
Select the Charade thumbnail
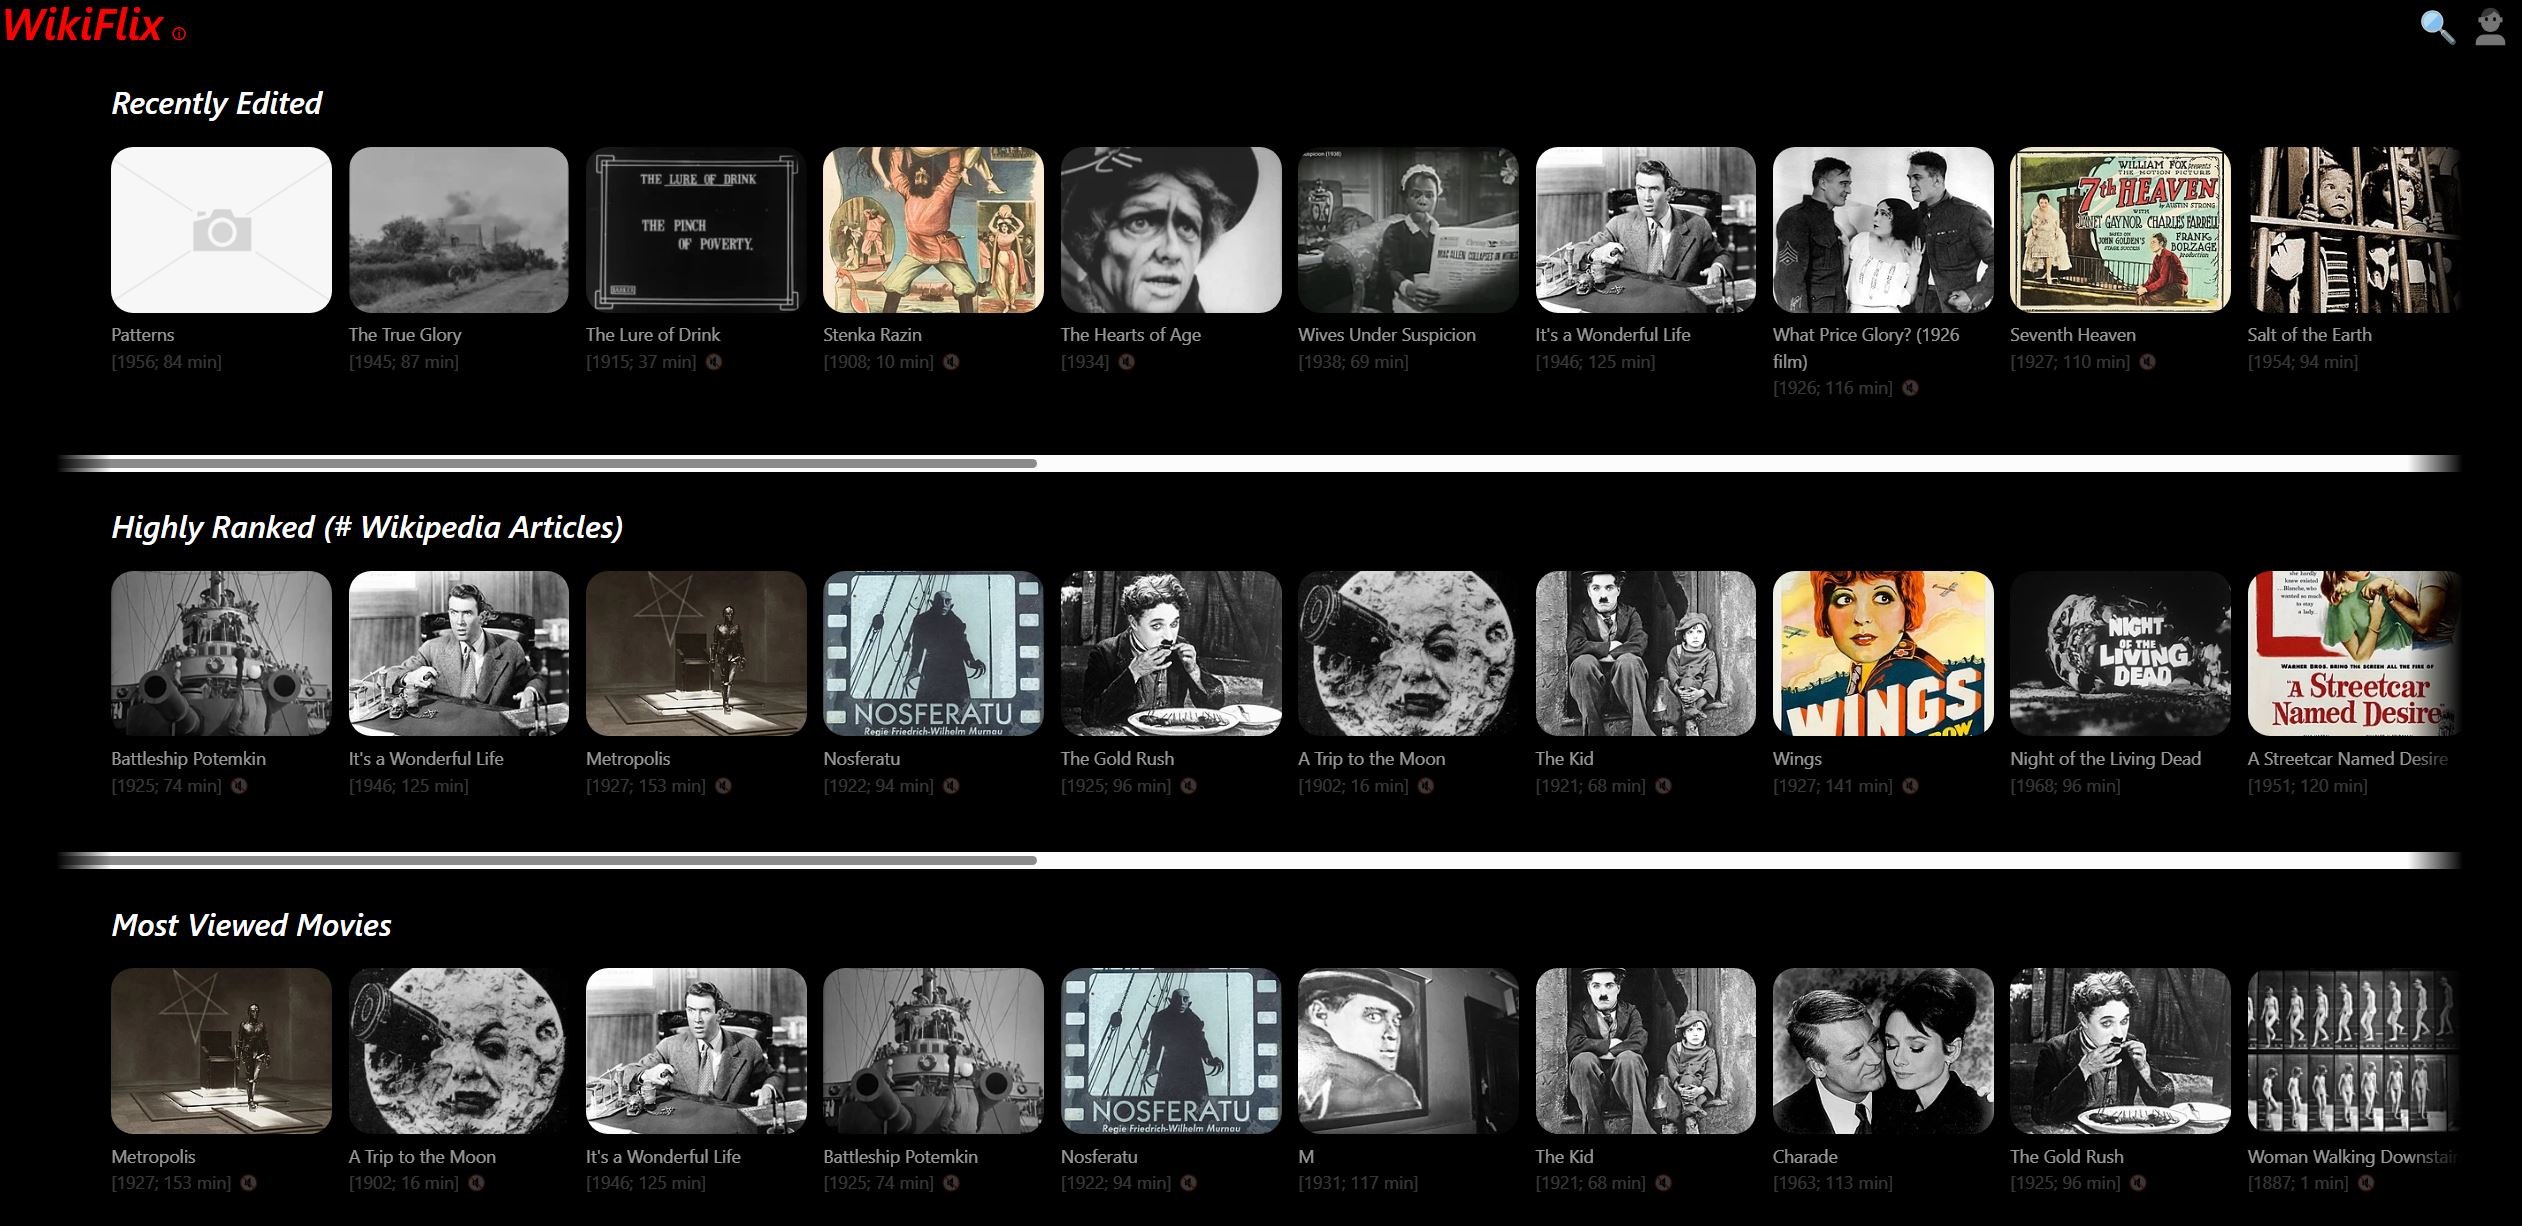pos(1883,1051)
